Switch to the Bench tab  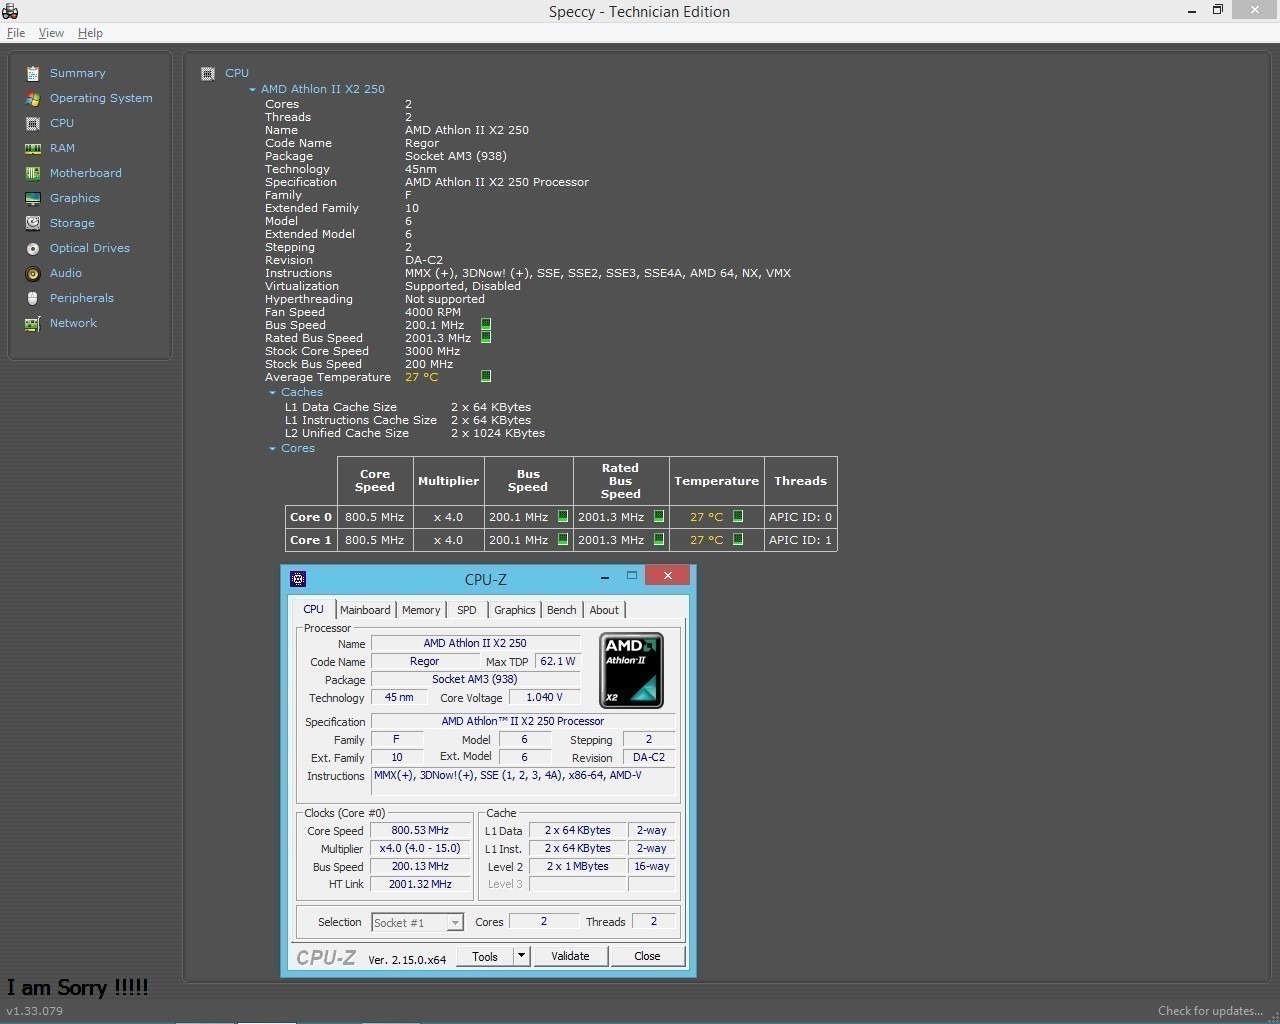coord(562,610)
